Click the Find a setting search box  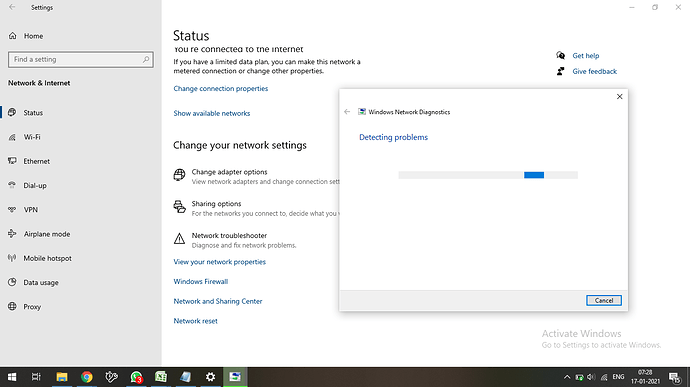point(81,59)
